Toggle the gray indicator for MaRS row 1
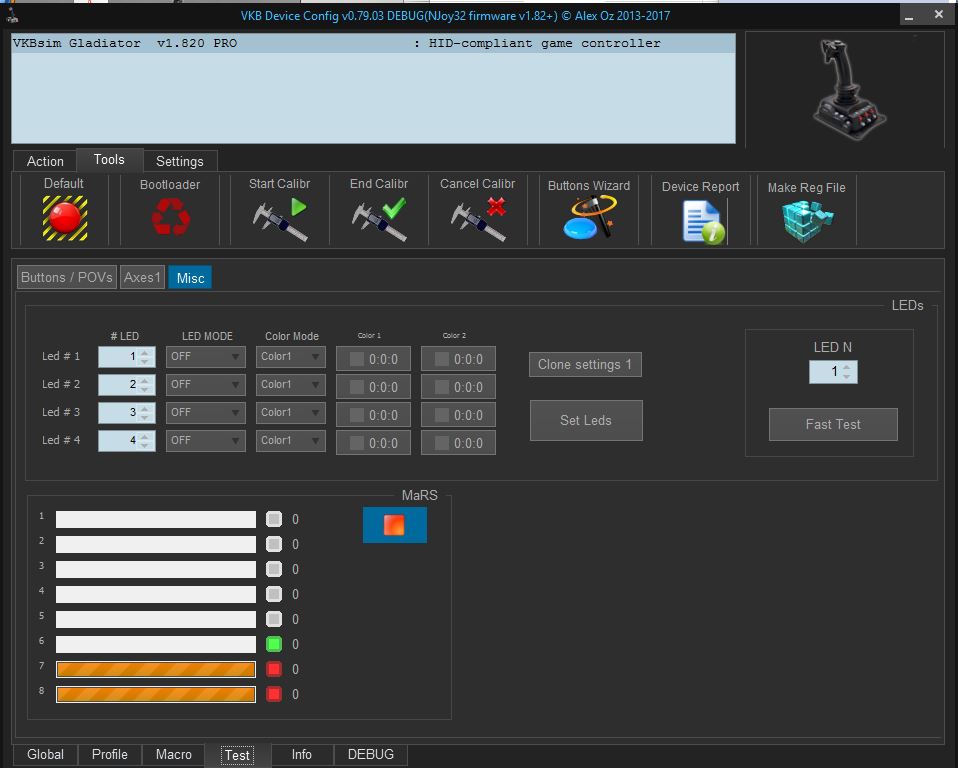Image resolution: width=958 pixels, height=768 pixels. tap(274, 520)
